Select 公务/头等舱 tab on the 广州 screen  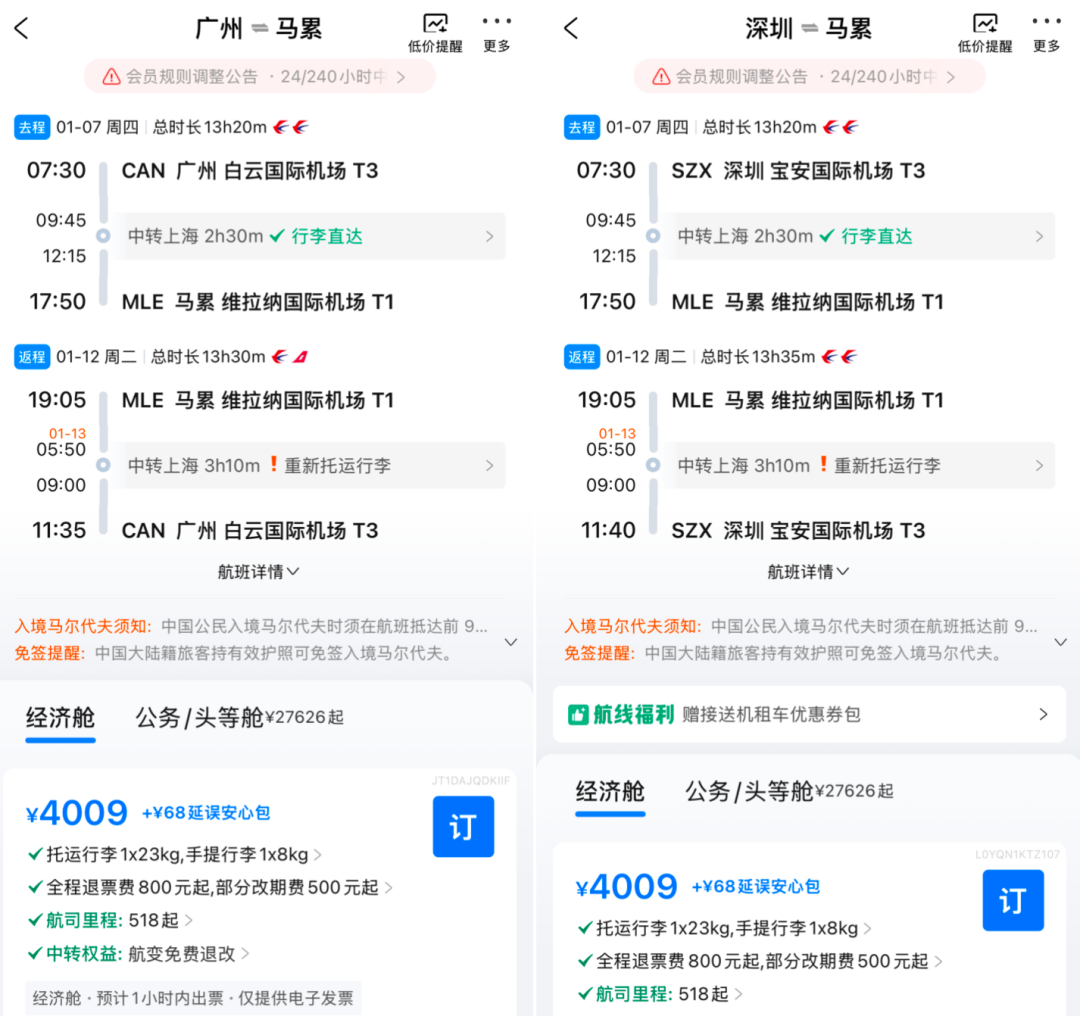pyautogui.click(x=239, y=718)
